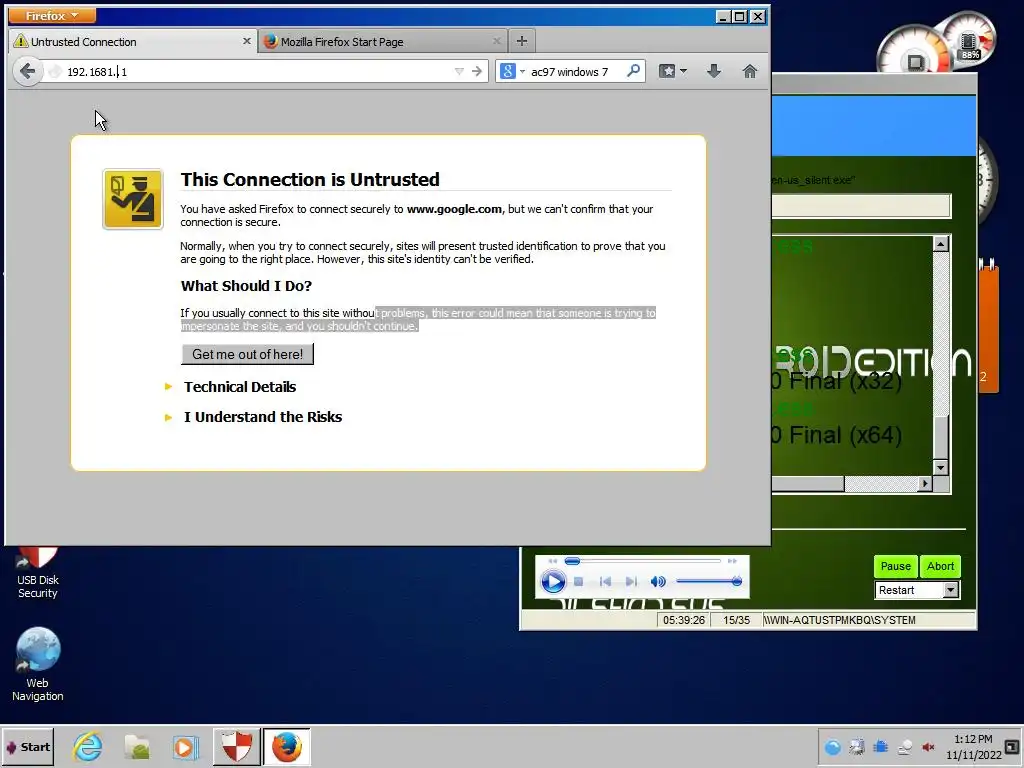Screen dimensions: 1024x768
Task: Launch Internet Explorer from taskbar
Action: click(87, 747)
